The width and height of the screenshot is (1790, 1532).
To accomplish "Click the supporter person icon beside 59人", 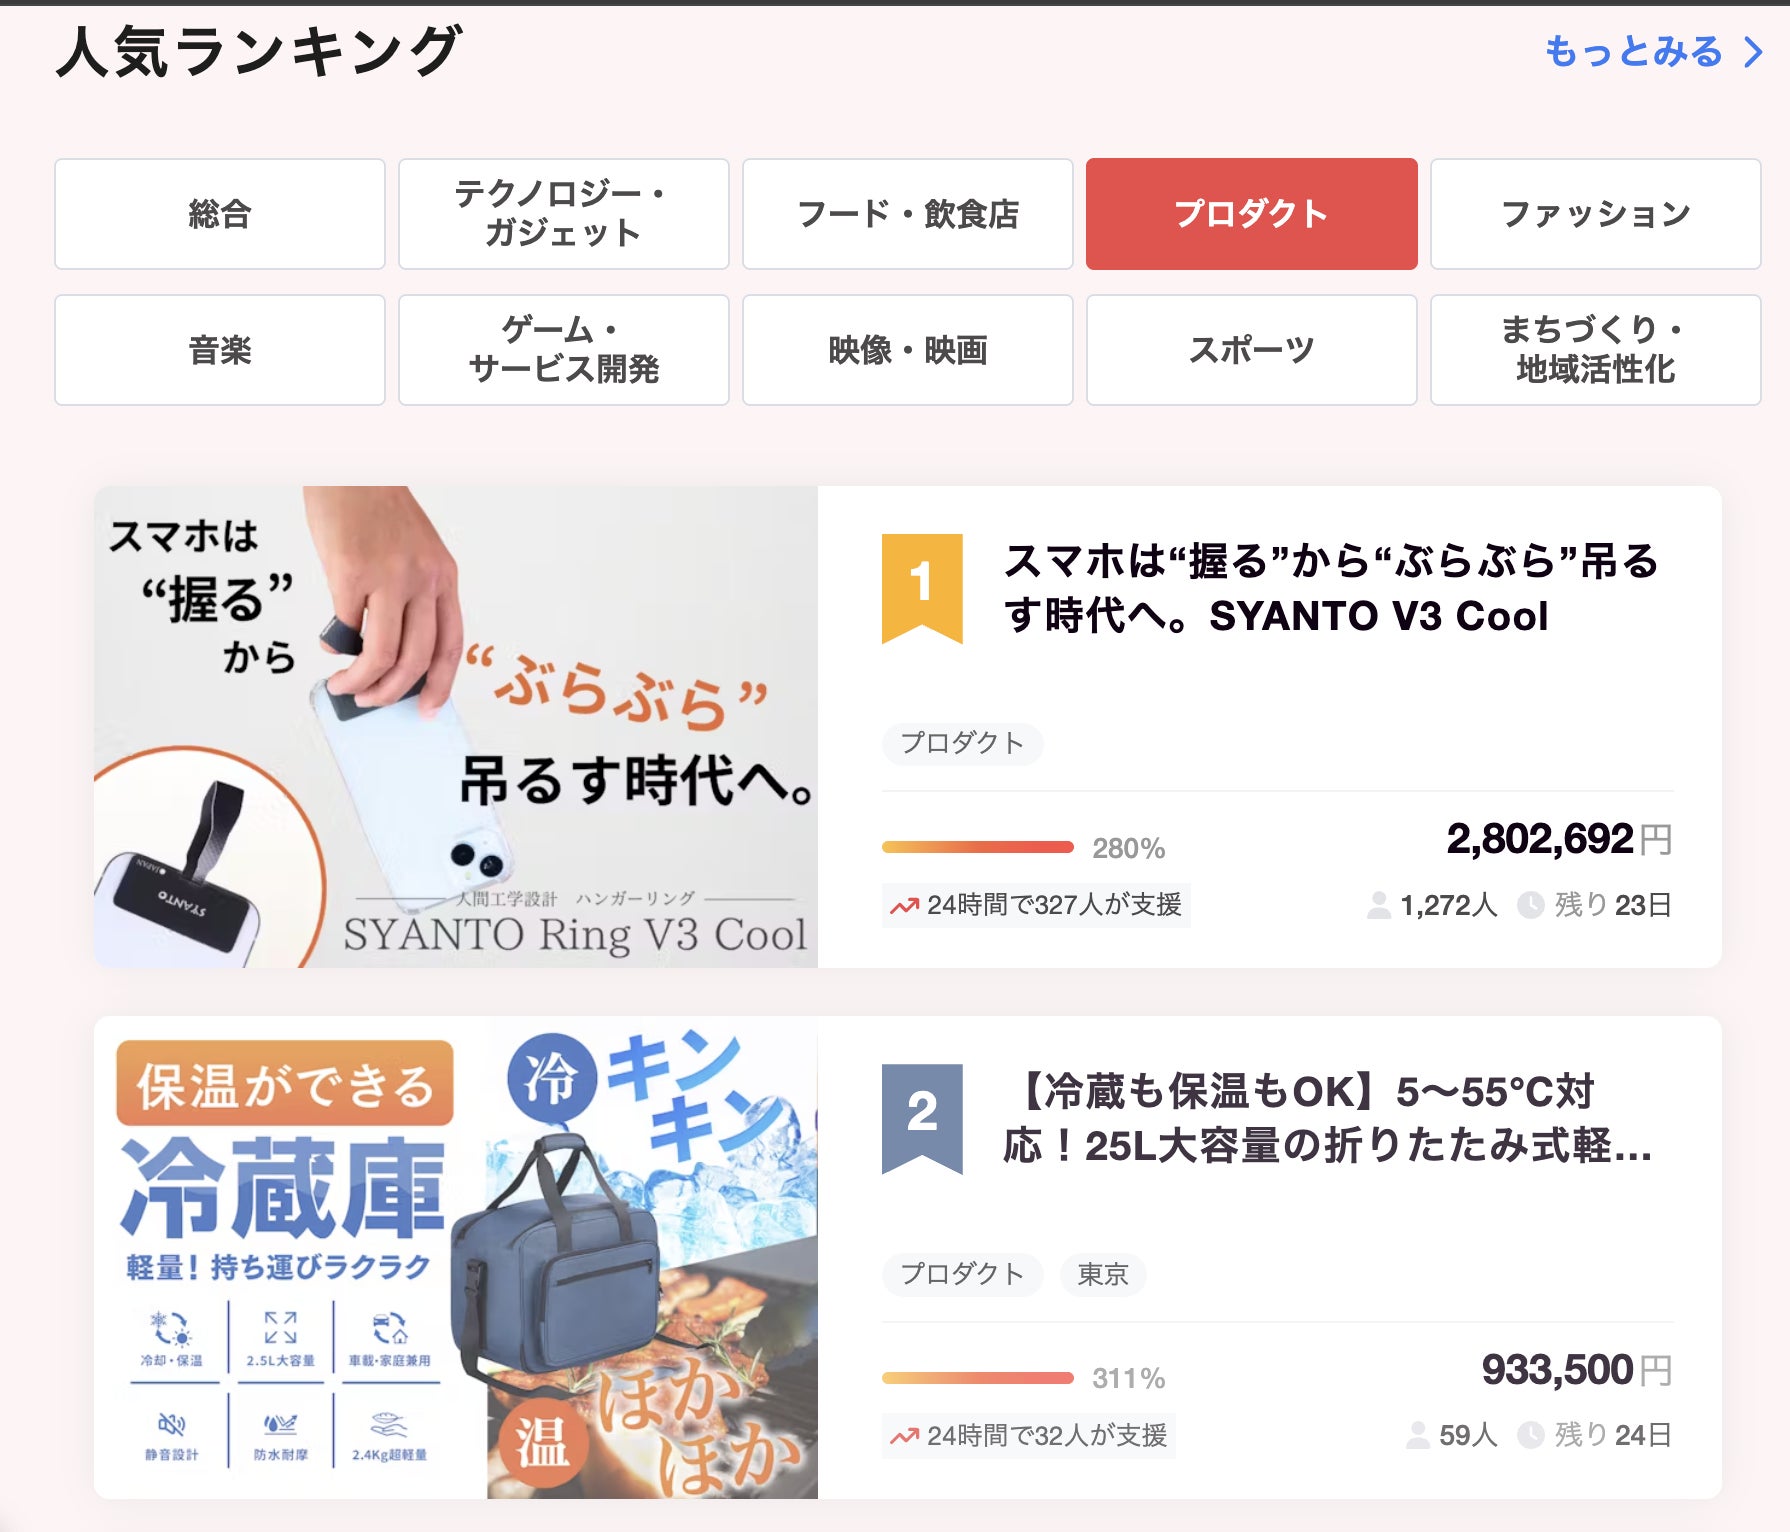I will tap(1417, 1435).
